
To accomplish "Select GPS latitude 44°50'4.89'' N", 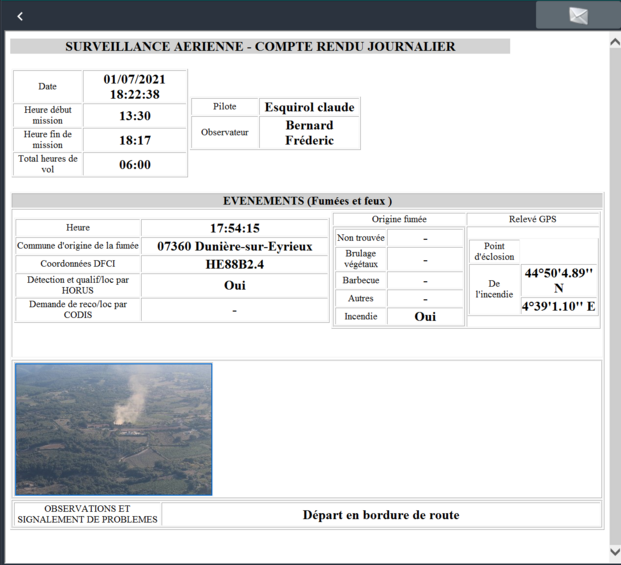I will pos(559,280).
